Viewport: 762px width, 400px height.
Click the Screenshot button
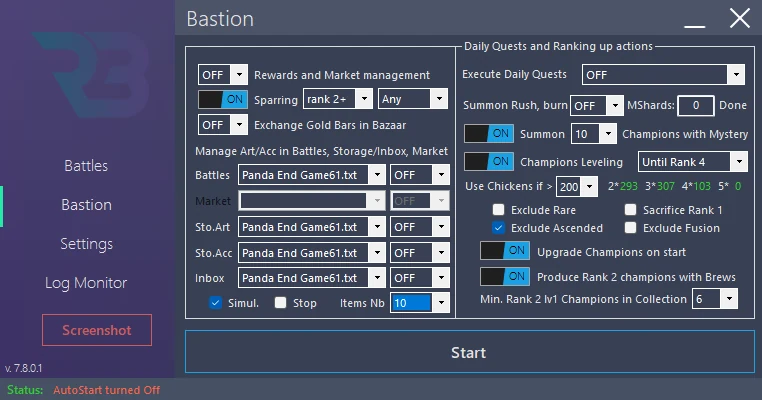coord(97,330)
